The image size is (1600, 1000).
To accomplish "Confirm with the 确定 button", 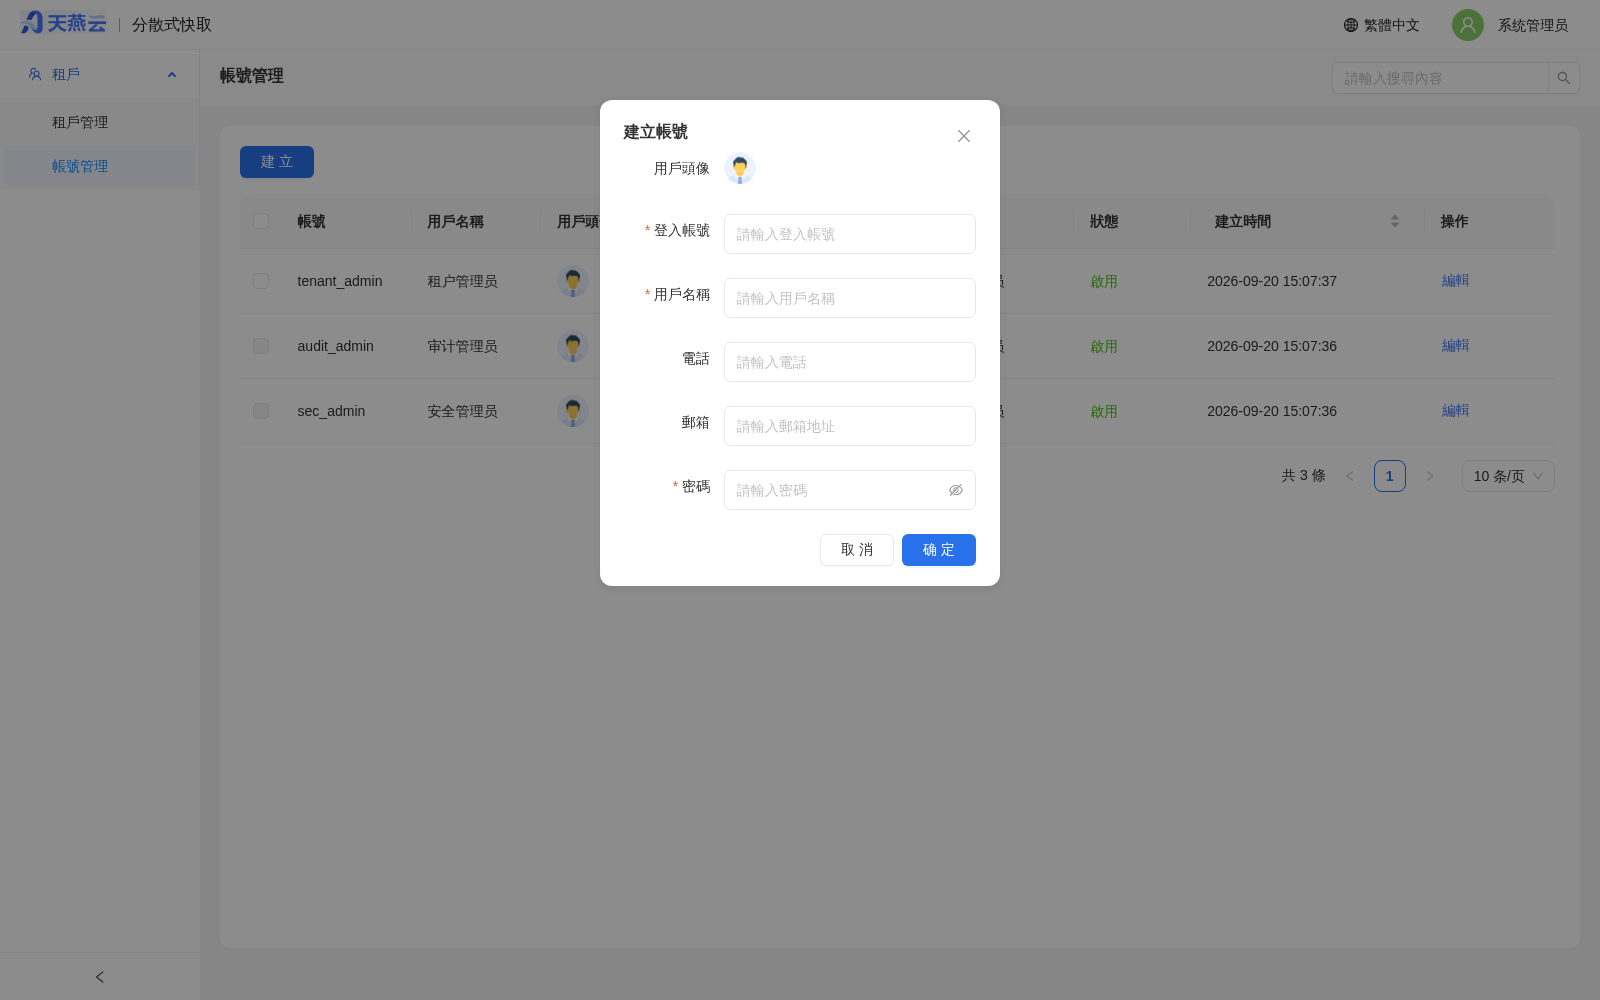I will [x=939, y=550].
